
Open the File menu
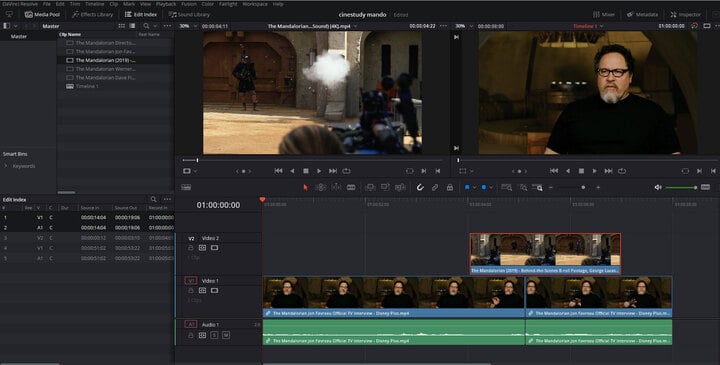pos(46,4)
